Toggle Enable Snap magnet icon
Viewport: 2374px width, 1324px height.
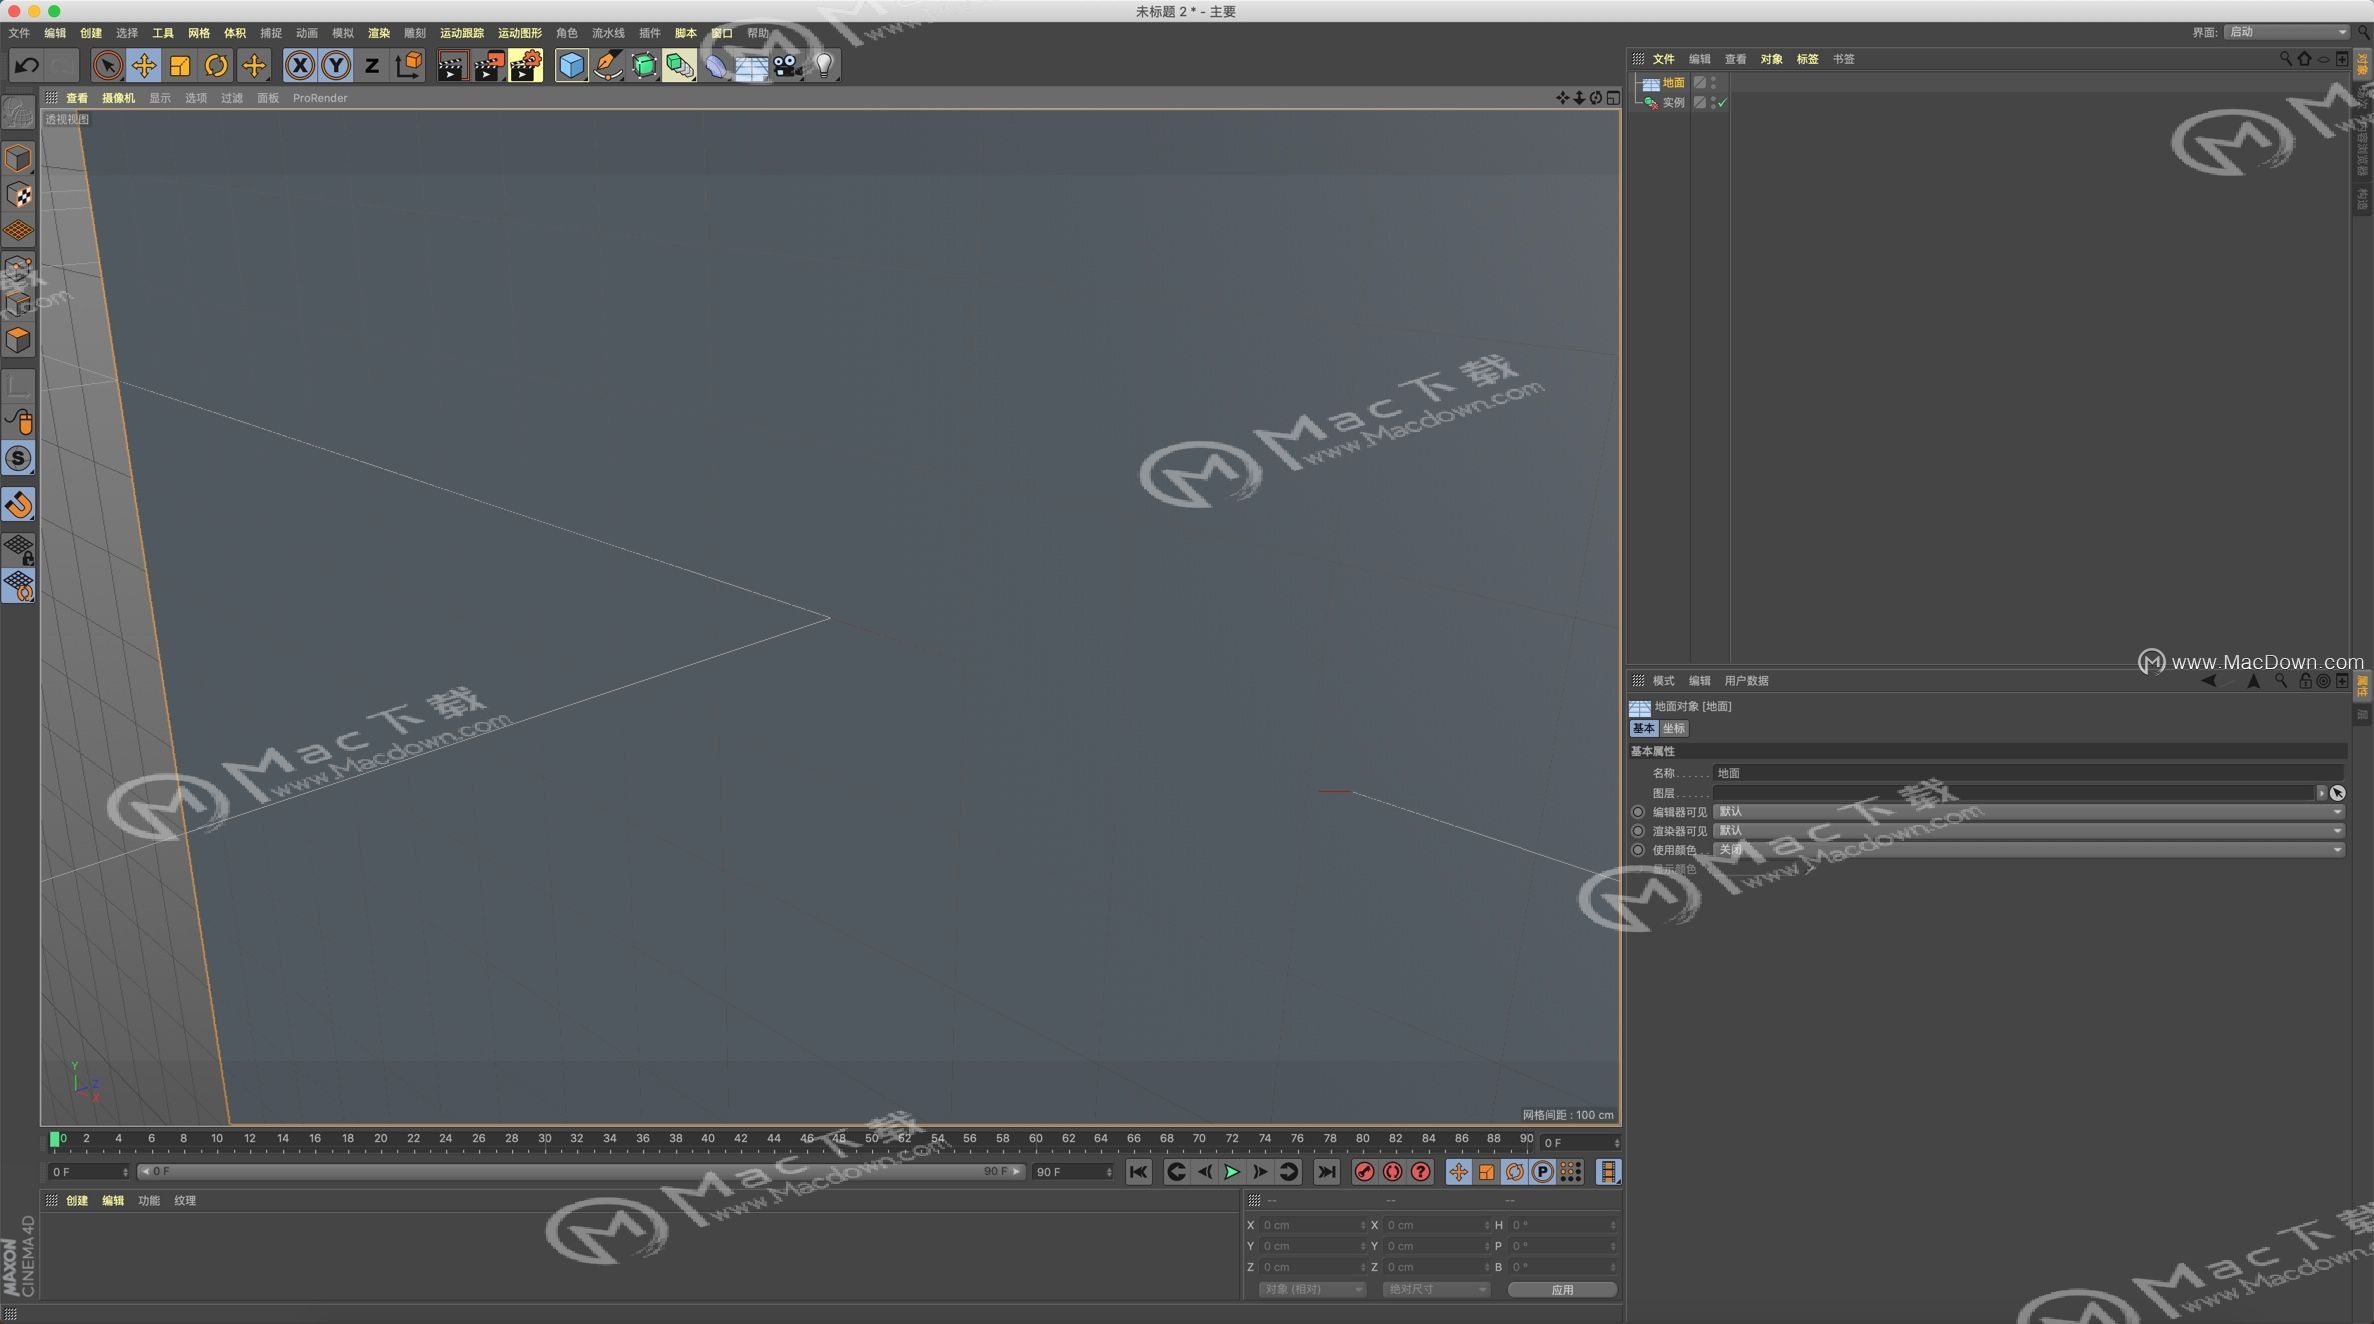coord(18,504)
